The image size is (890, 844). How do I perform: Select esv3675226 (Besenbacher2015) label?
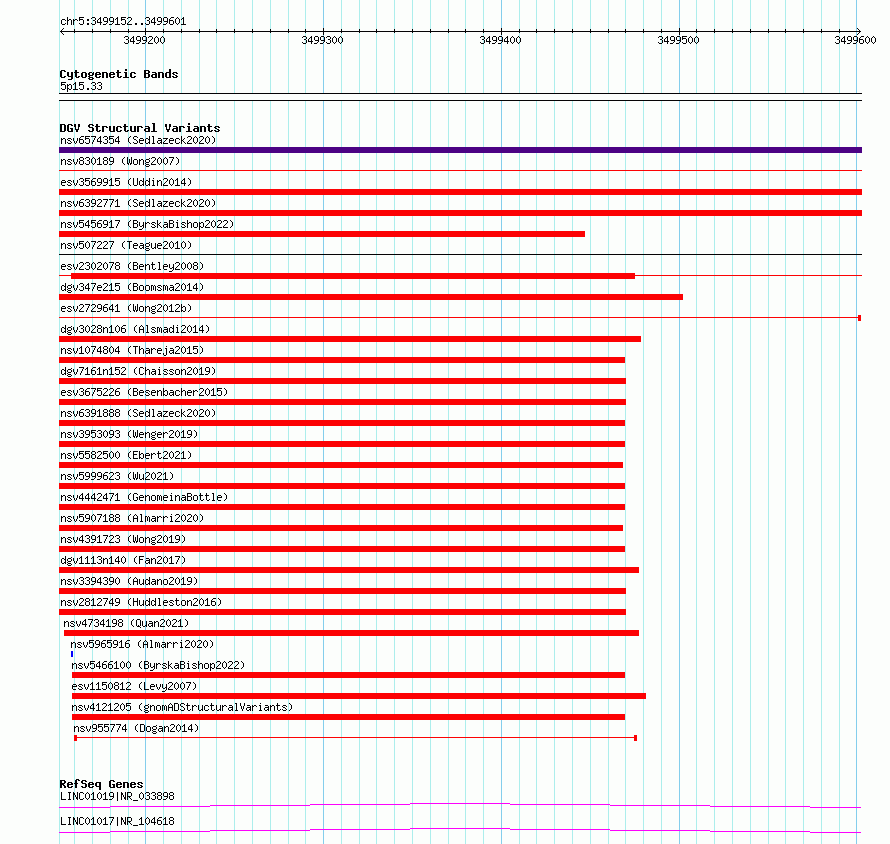tap(144, 392)
